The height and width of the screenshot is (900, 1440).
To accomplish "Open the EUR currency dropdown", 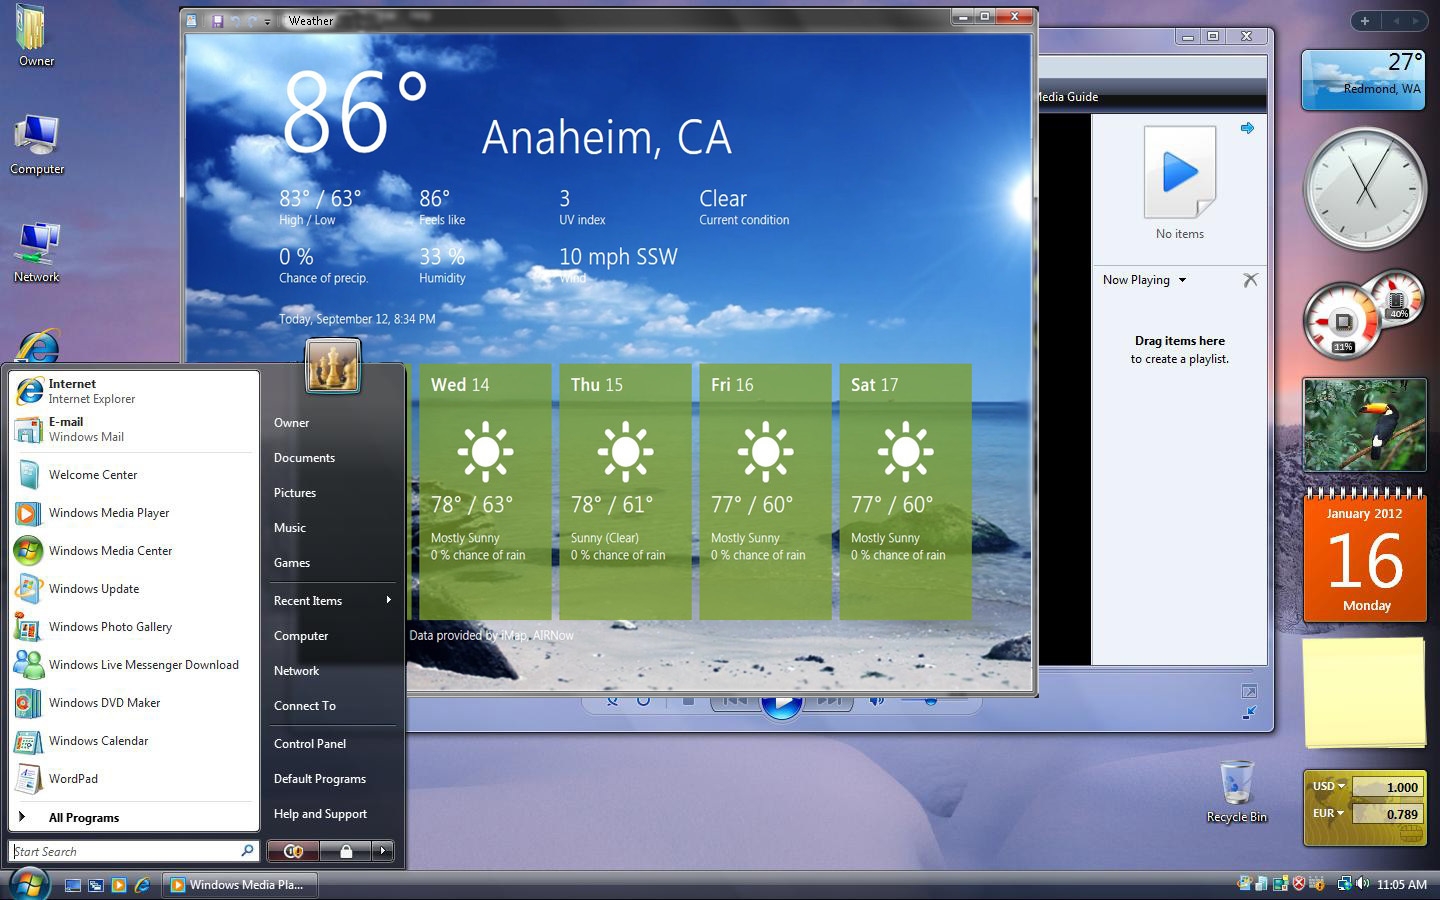I will tap(1328, 813).
